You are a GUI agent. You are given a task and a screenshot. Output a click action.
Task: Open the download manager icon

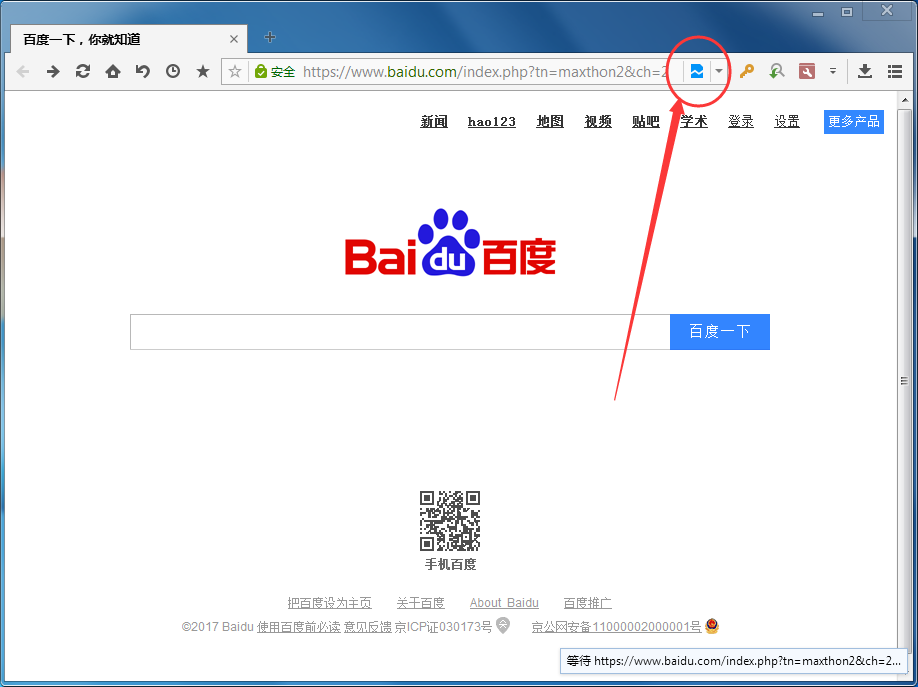864,71
